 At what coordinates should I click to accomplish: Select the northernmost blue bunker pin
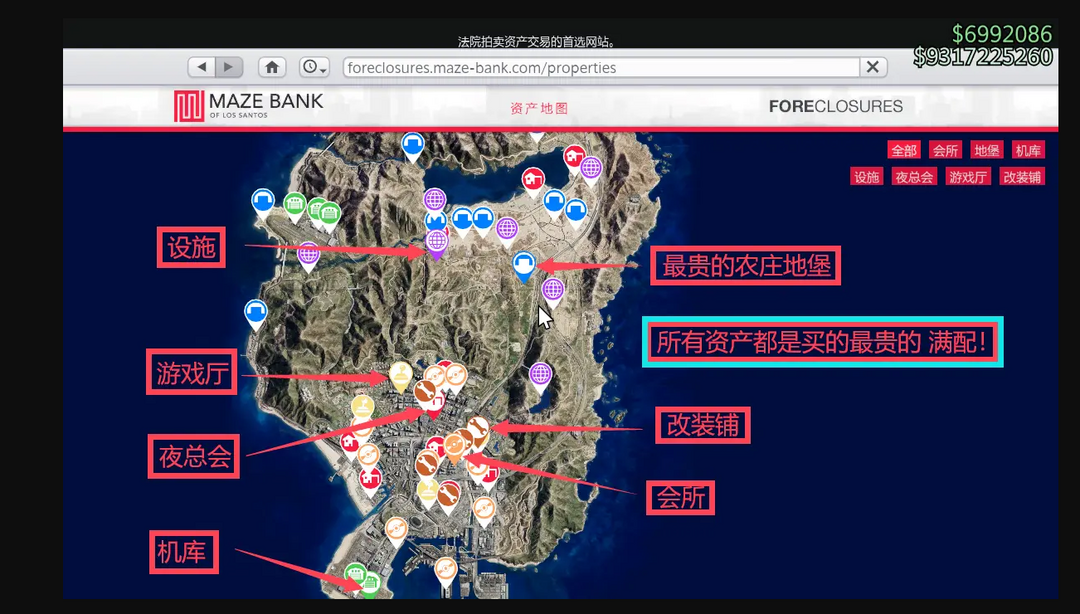pos(413,146)
